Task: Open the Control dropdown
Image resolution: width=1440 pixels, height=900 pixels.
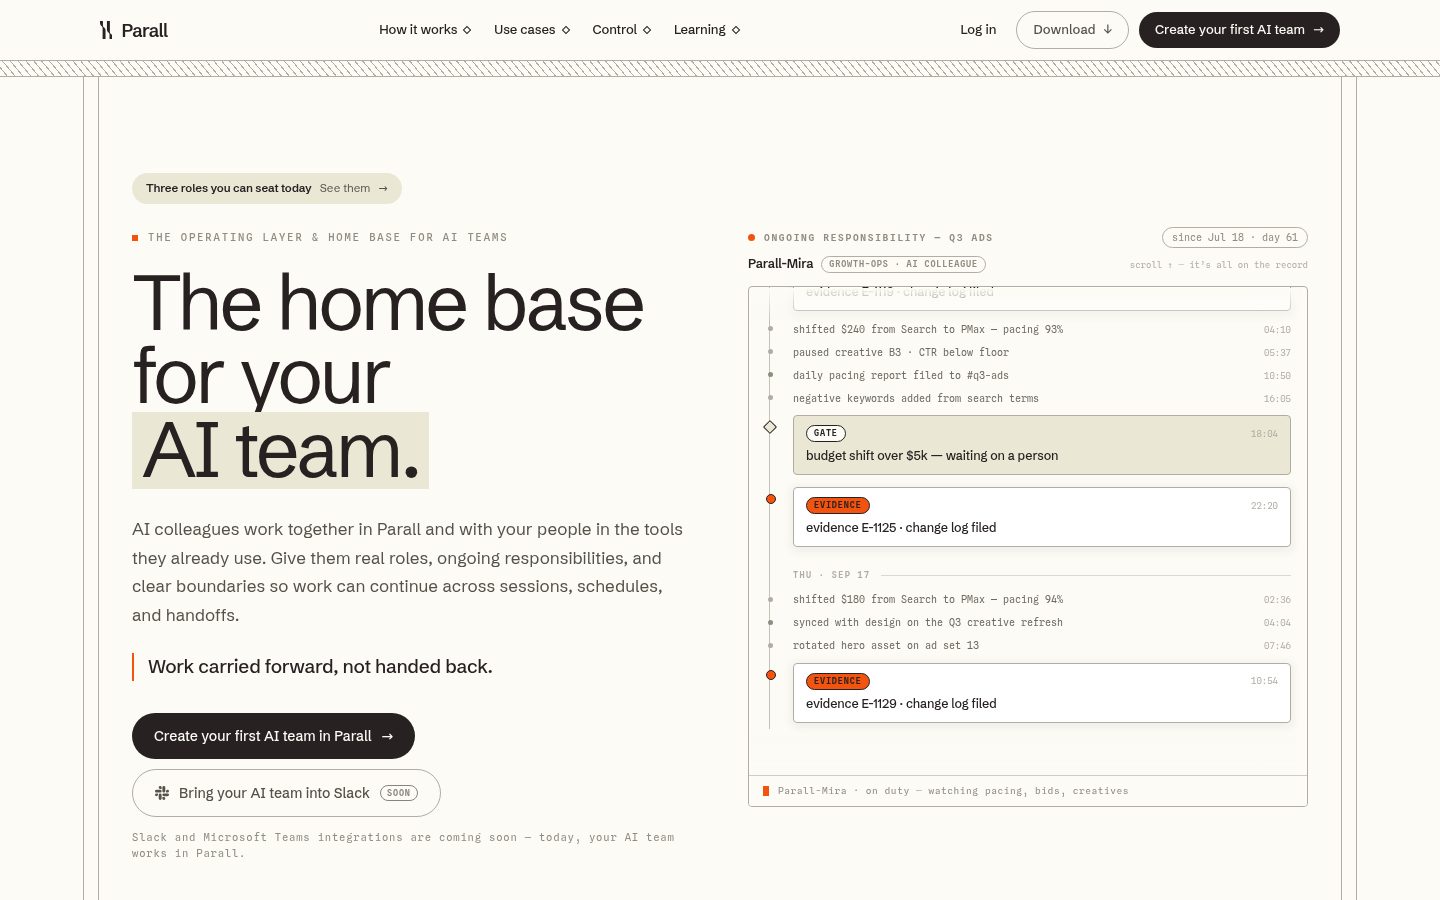Action: [x=622, y=30]
